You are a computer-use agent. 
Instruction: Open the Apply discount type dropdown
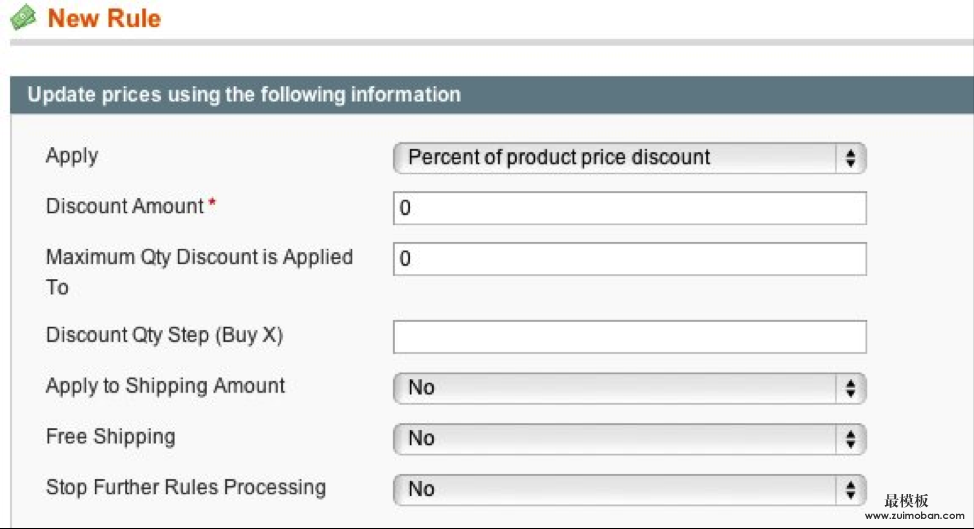pyautogui.click(x=629, y=158)
